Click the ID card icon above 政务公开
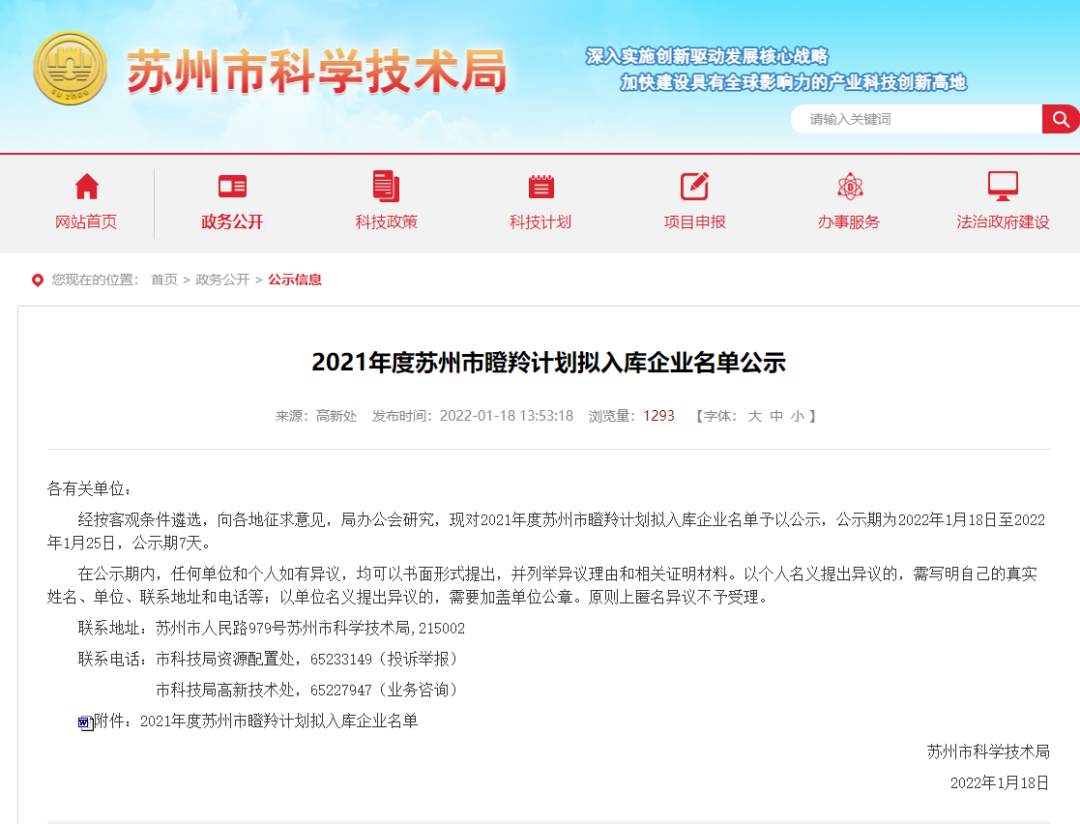 pos(232,186)
